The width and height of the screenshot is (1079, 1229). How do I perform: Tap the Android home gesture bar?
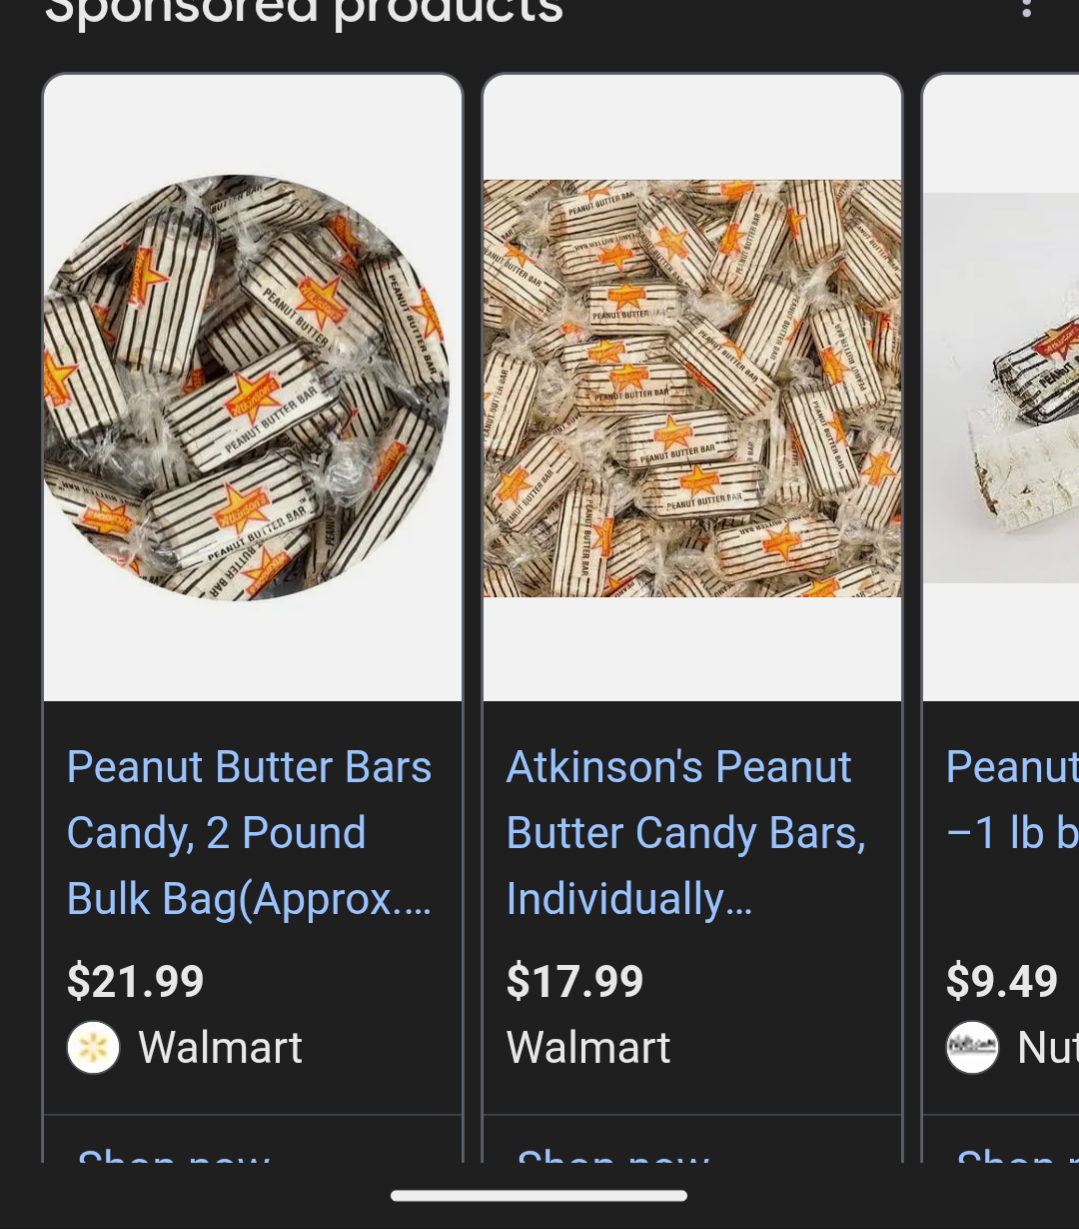[x=539, y=1195]
